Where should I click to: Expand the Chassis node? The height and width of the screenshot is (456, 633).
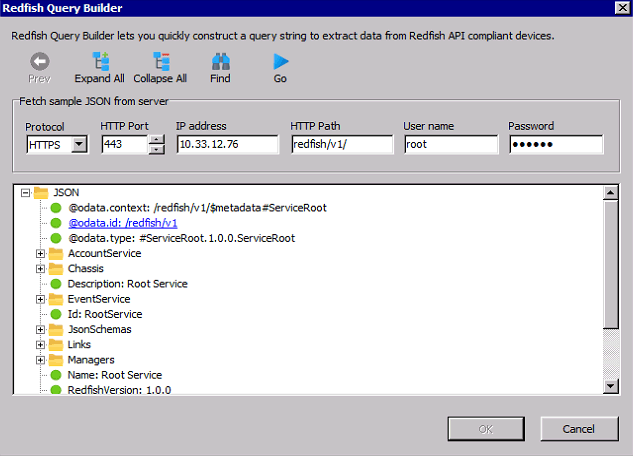40,269
